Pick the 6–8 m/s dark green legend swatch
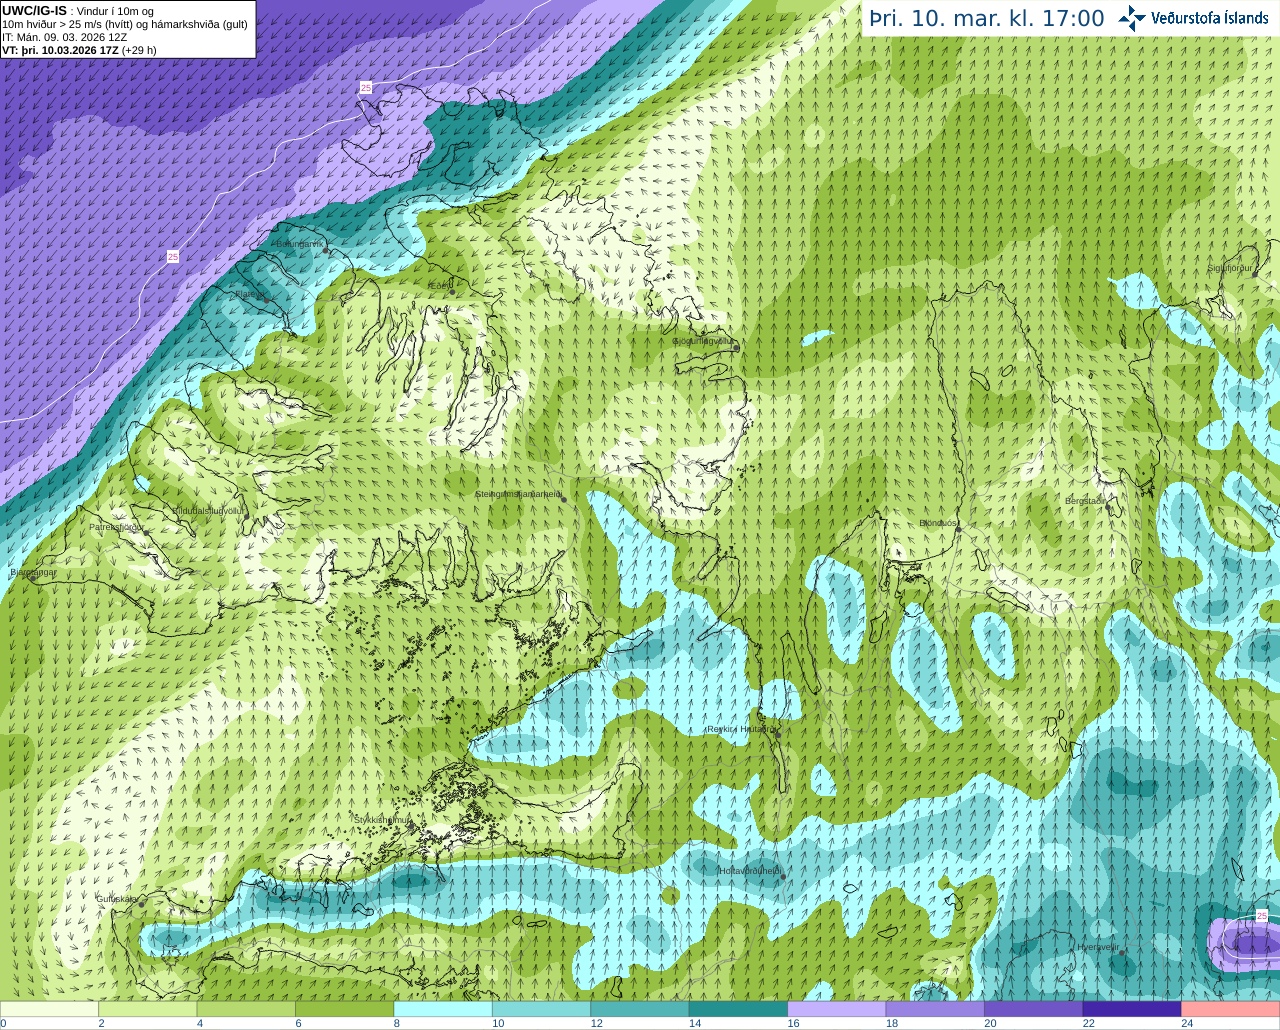Screen dimensions: 1280x1030 click(345, 1008)
